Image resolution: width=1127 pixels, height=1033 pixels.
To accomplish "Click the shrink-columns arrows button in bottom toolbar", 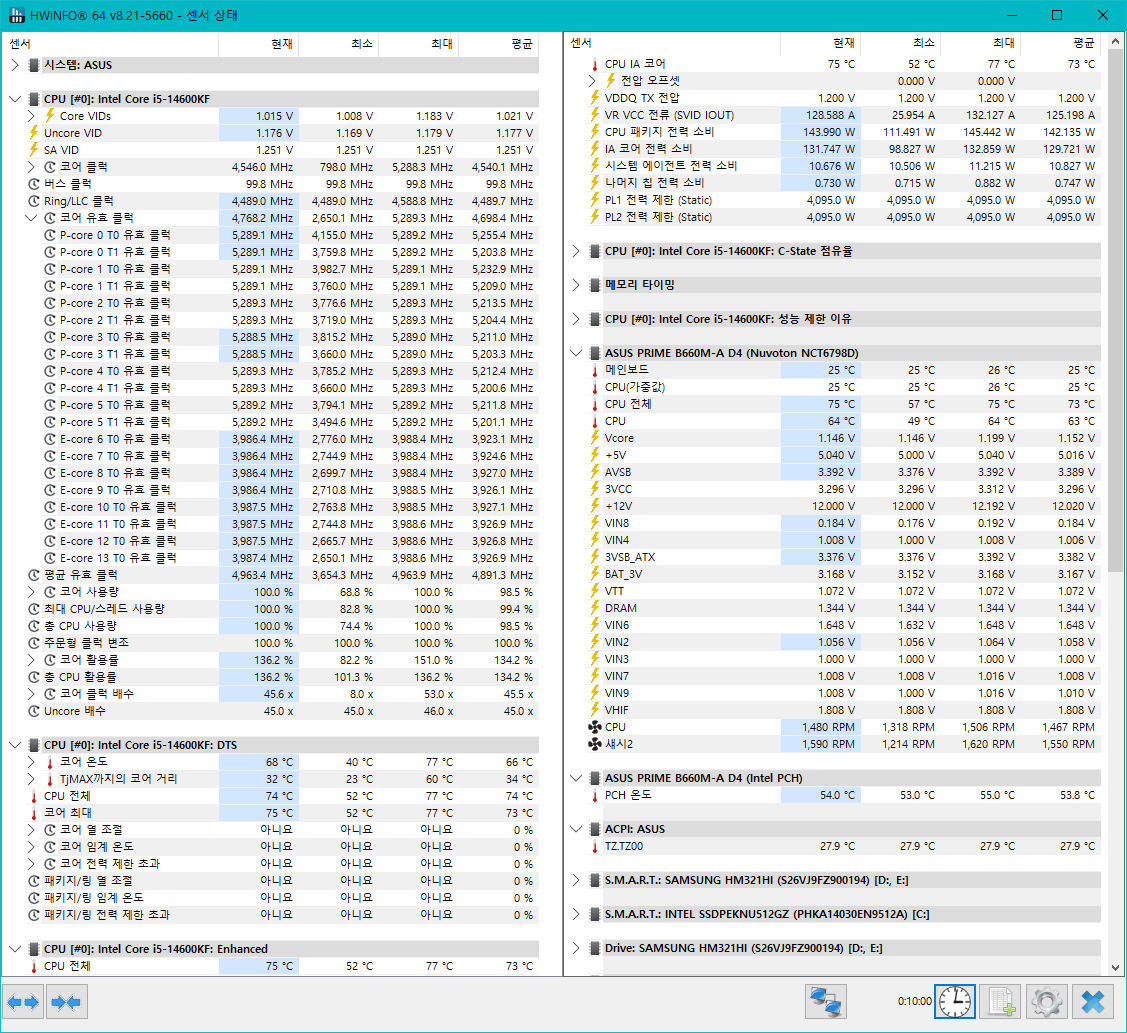I will (67, 1001).
